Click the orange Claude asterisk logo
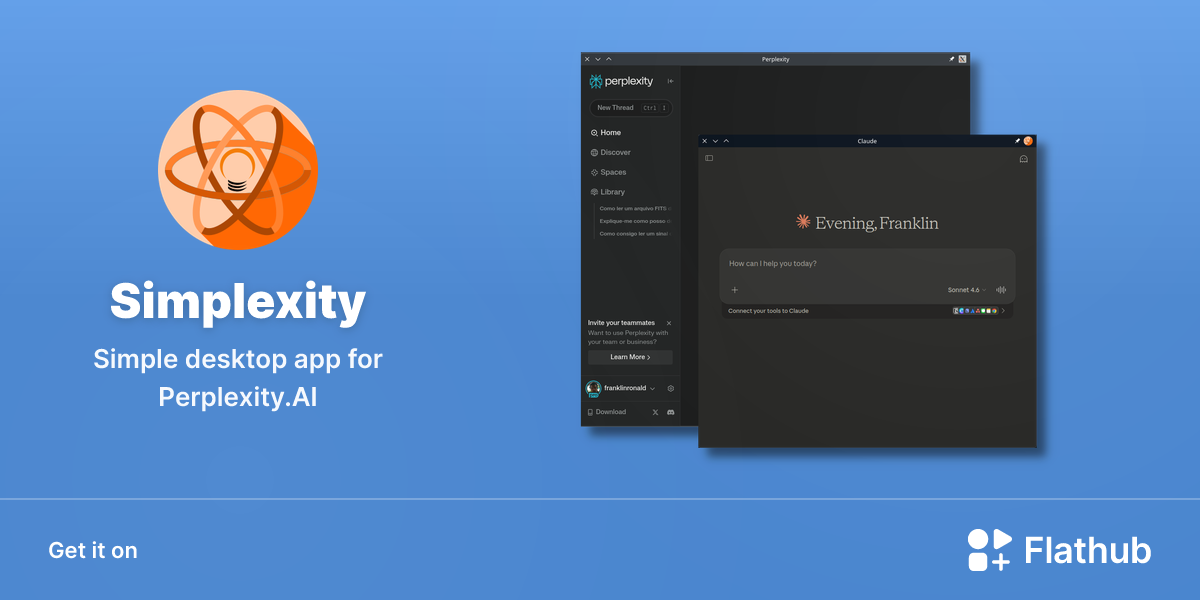The width and height of the screenshot is (1200, 600). pyautogui.click(x=802, y=222)
